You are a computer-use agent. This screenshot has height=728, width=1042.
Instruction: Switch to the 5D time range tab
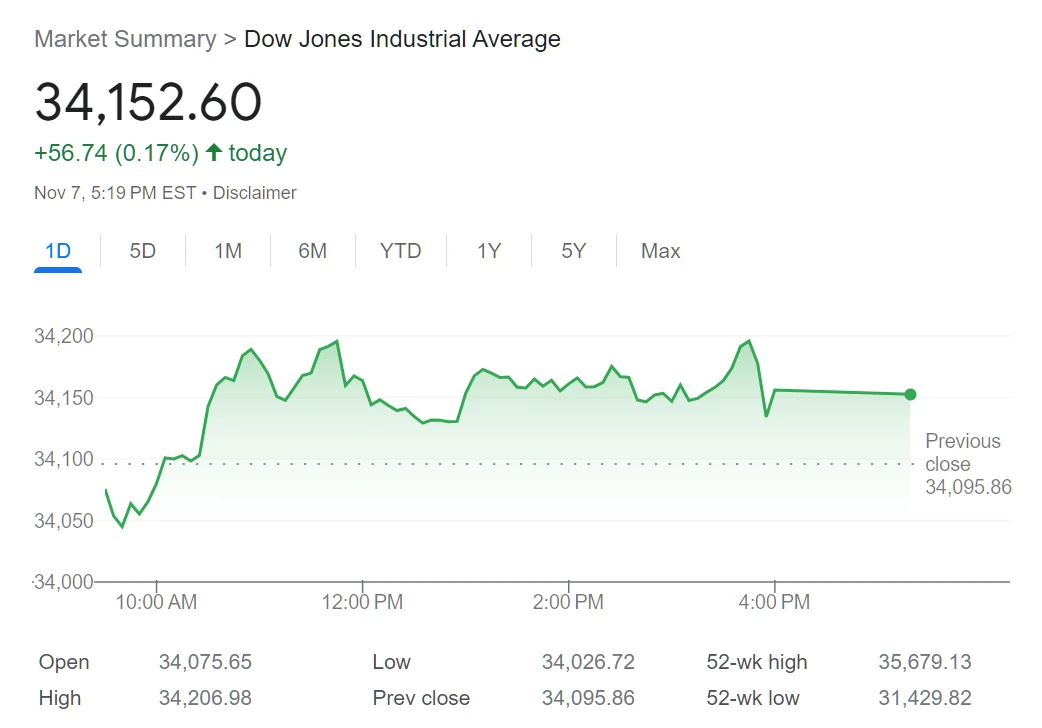coord(142,251)
